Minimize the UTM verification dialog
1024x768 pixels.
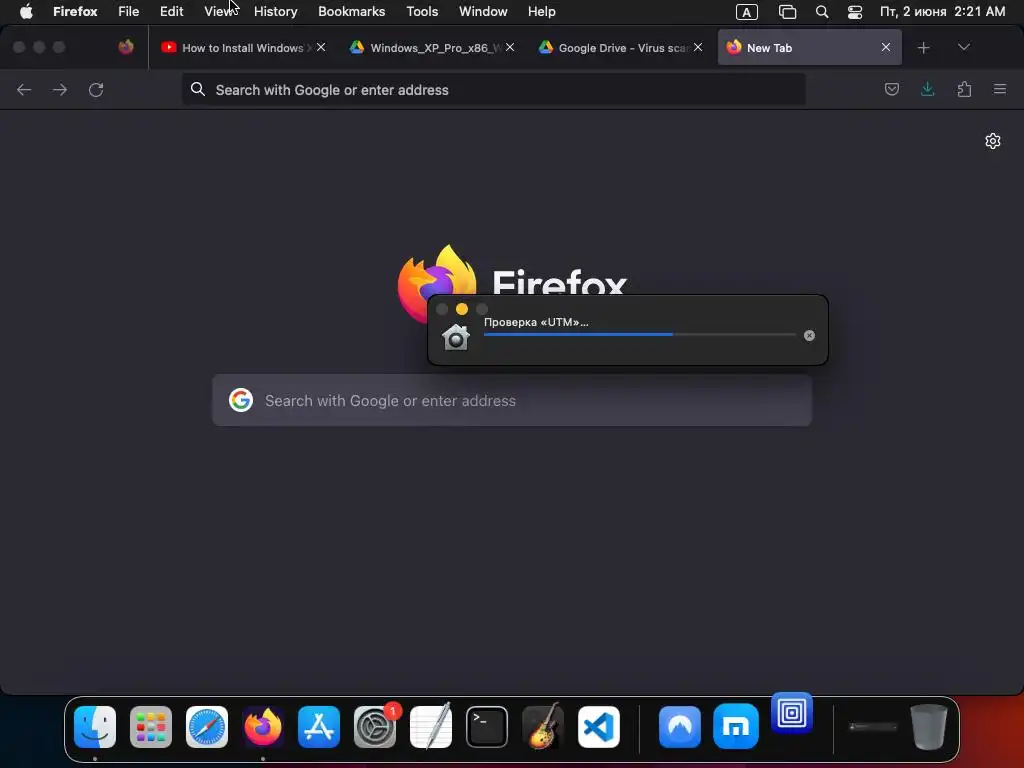pos(462,309)
